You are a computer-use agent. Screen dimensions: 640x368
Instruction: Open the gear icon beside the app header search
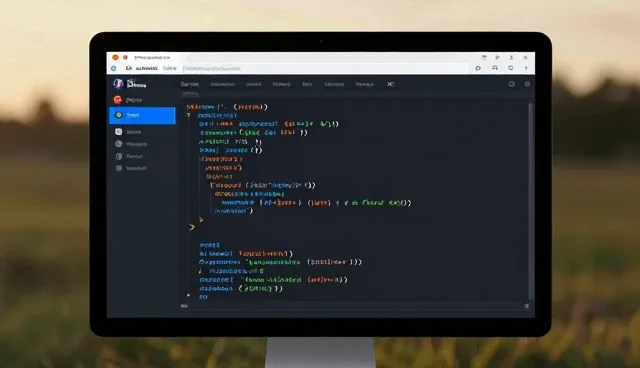point(527,84)
